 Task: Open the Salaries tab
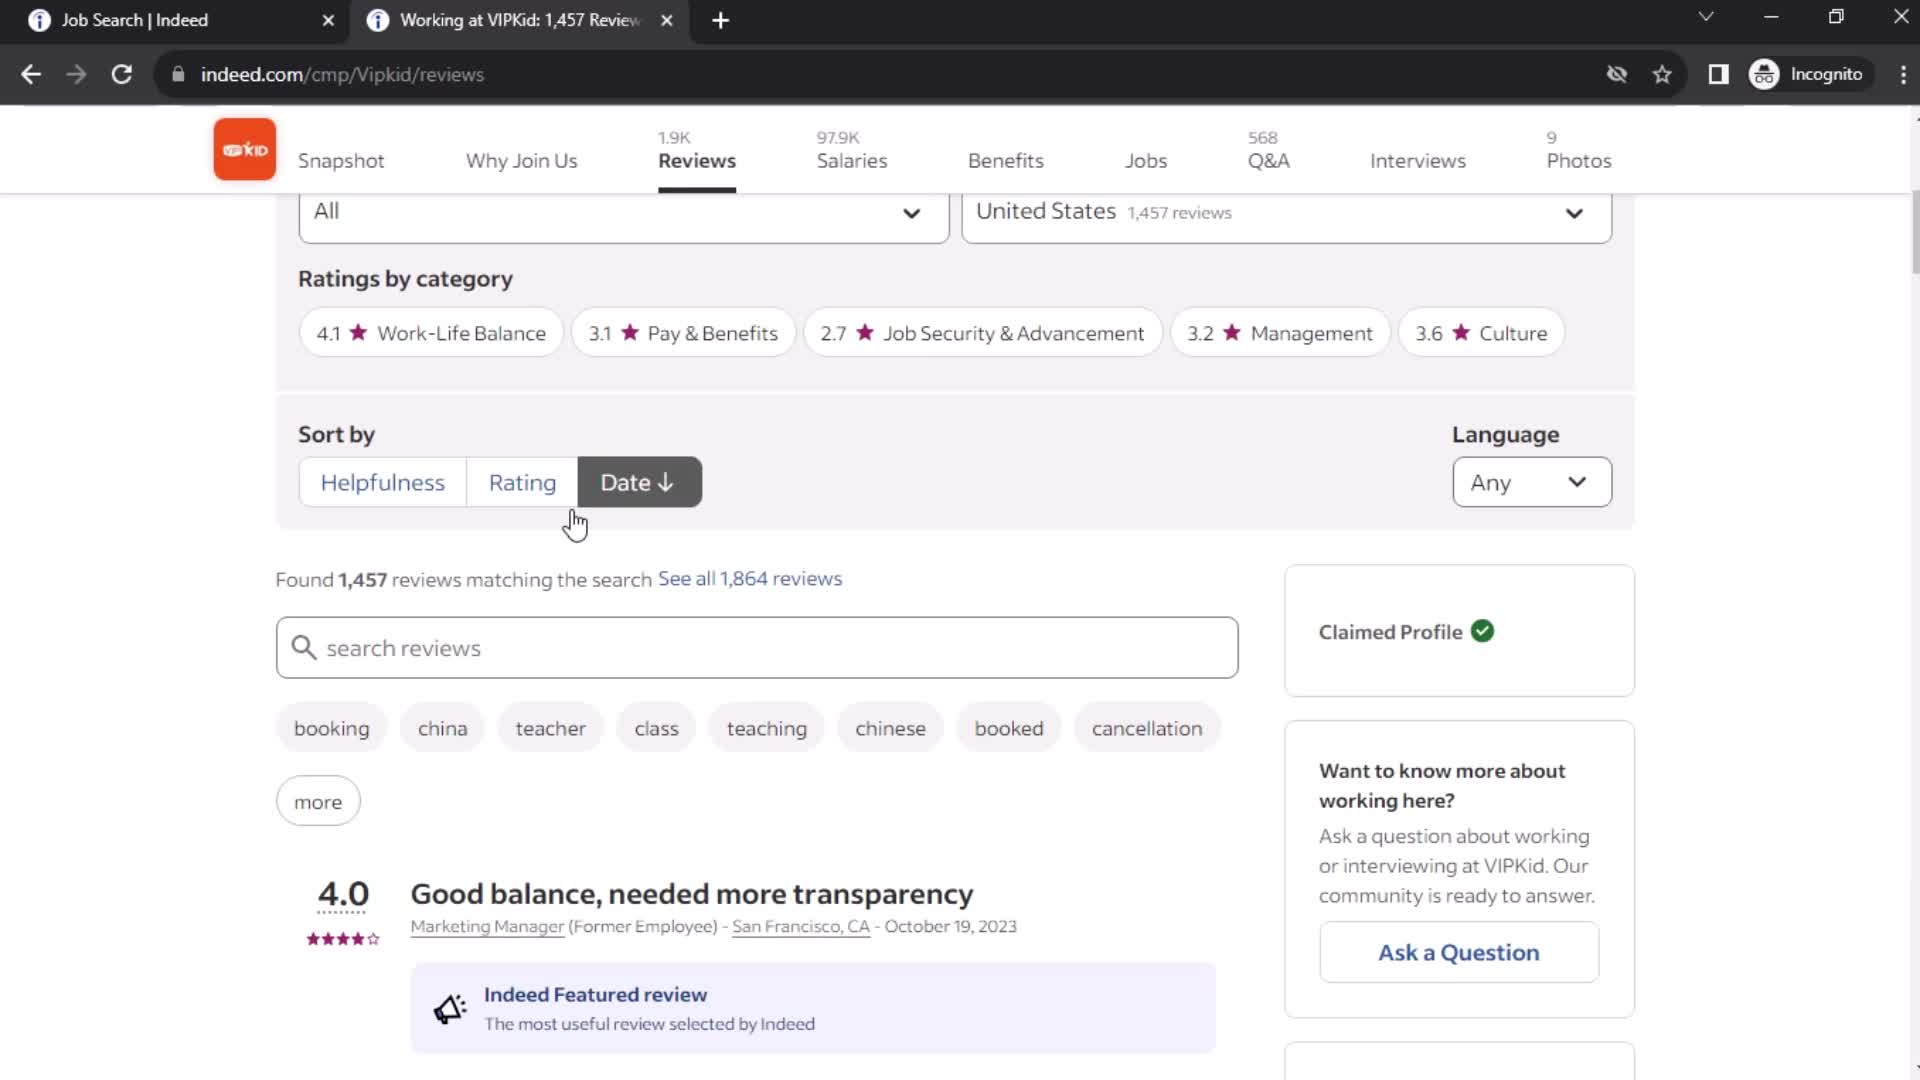852,160
